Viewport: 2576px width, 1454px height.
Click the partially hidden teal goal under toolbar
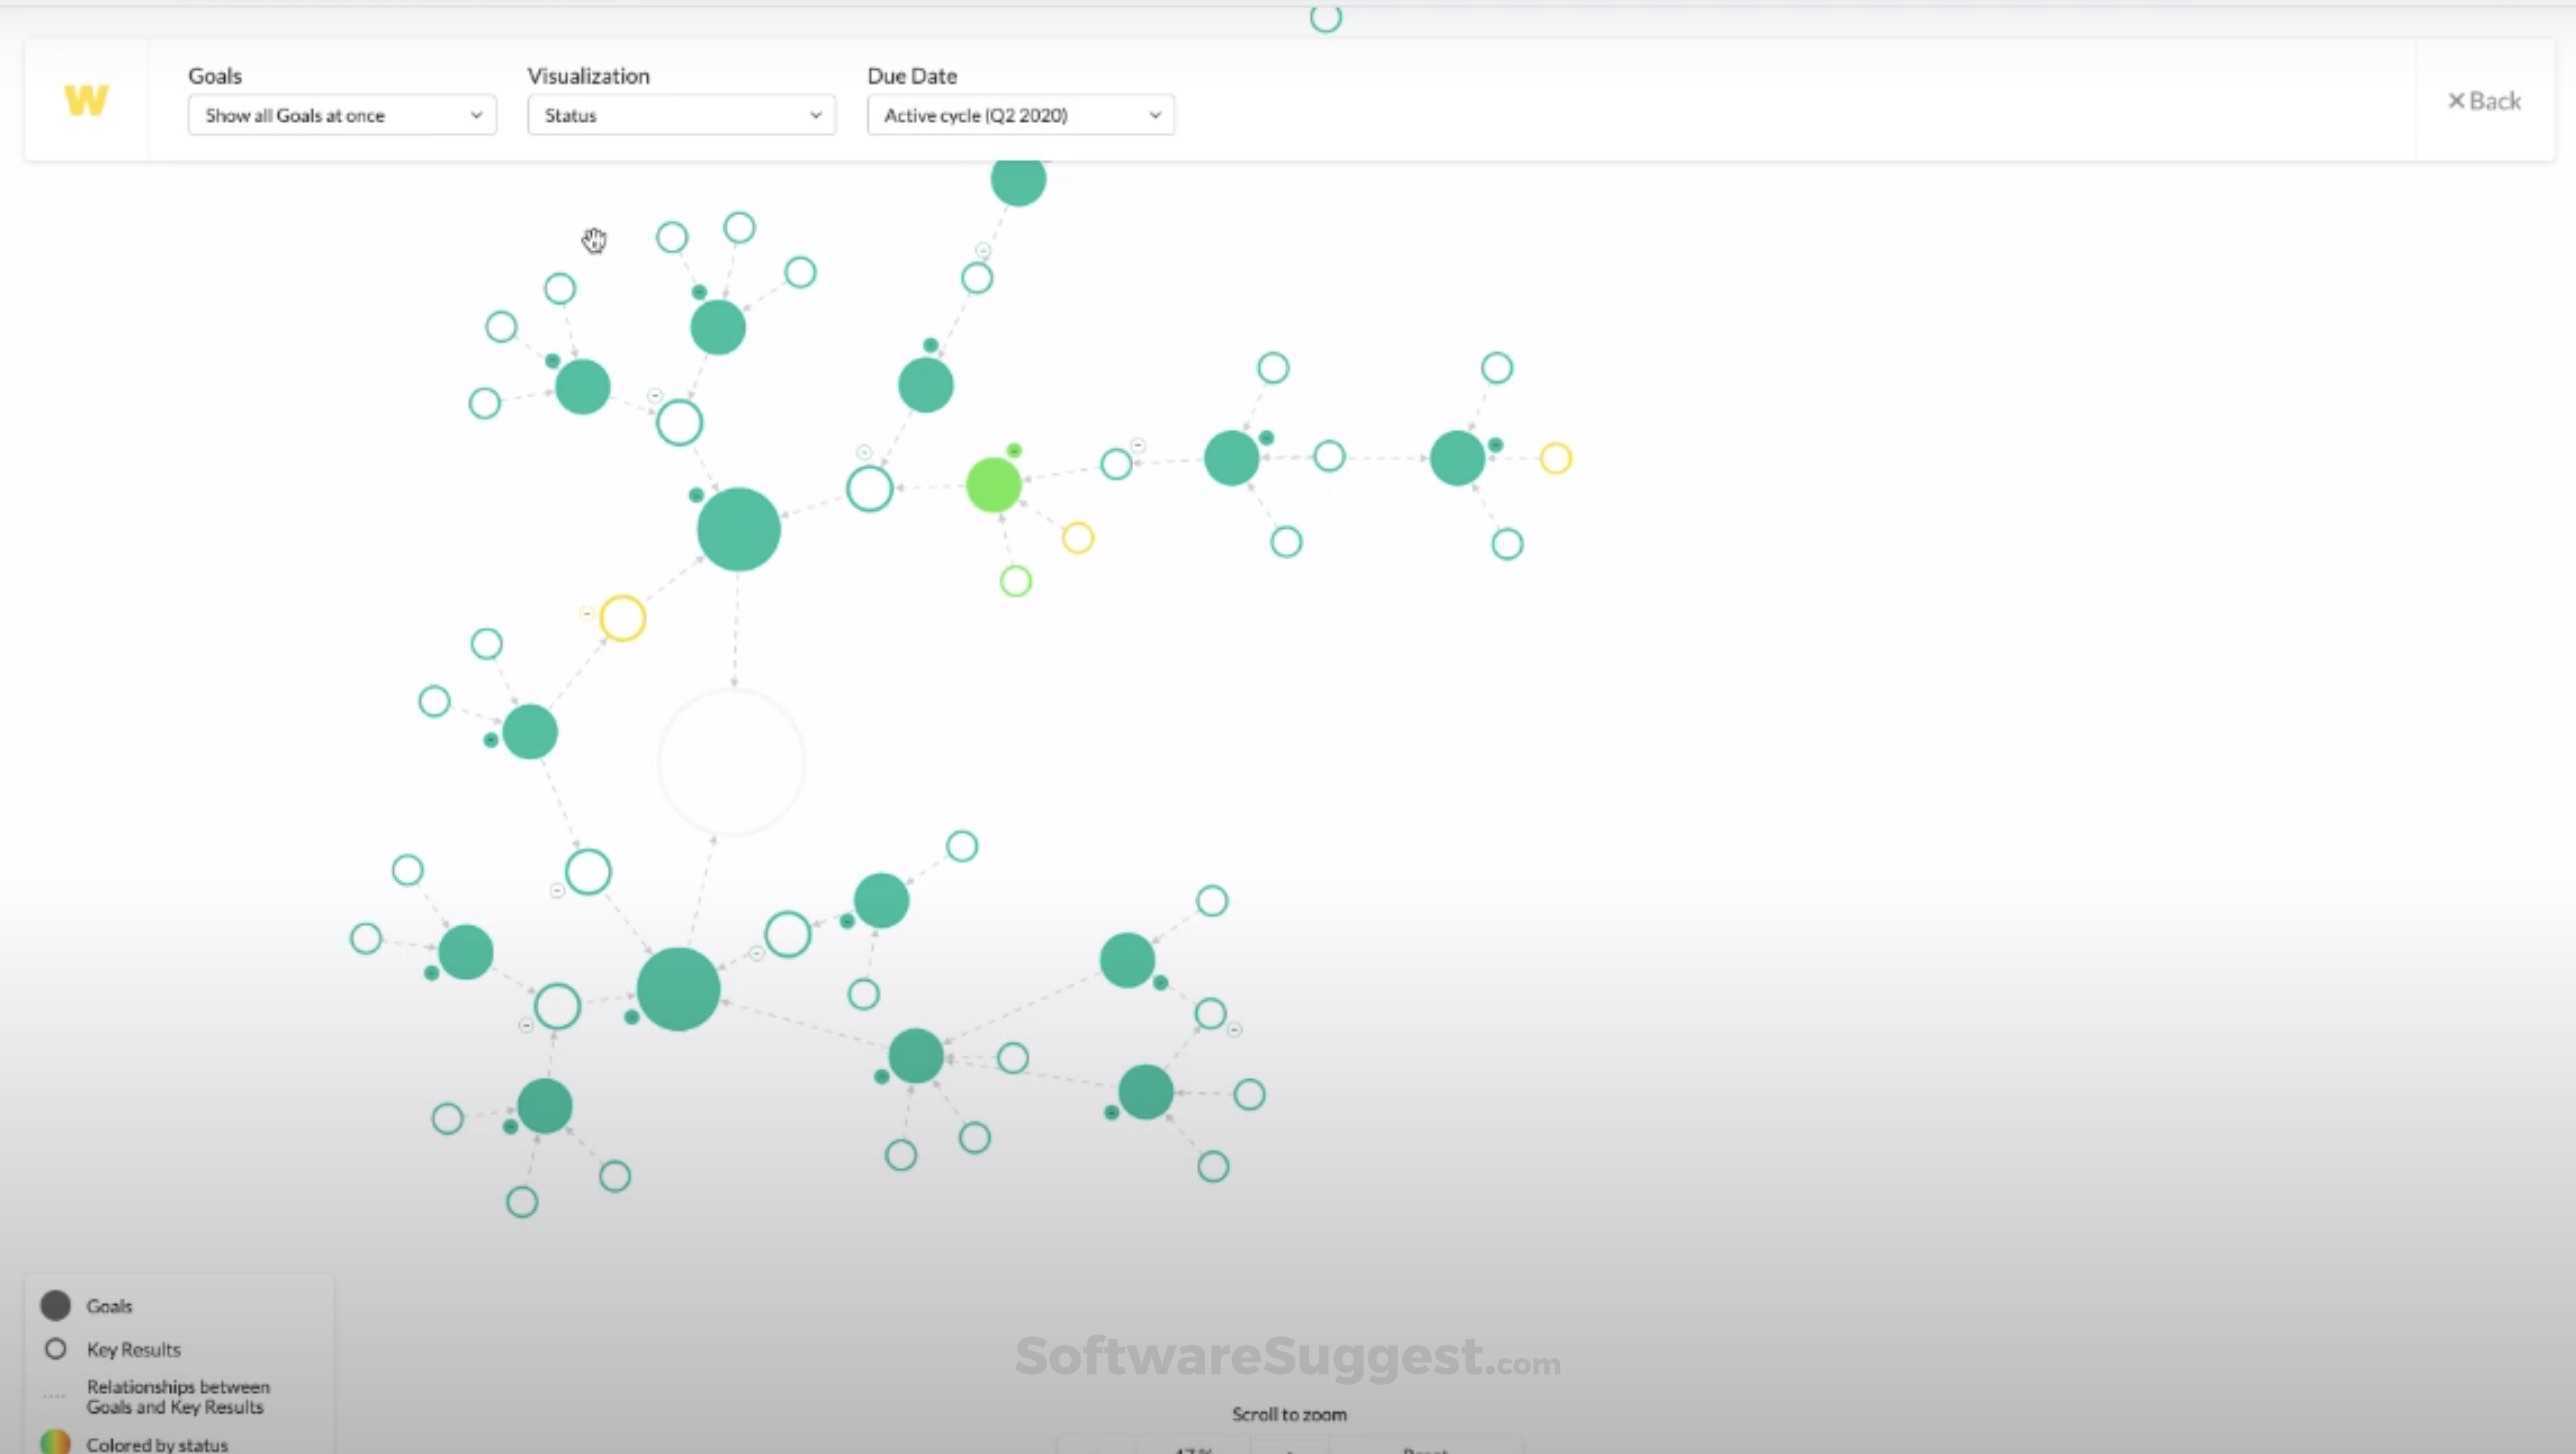click(1018, 182)
